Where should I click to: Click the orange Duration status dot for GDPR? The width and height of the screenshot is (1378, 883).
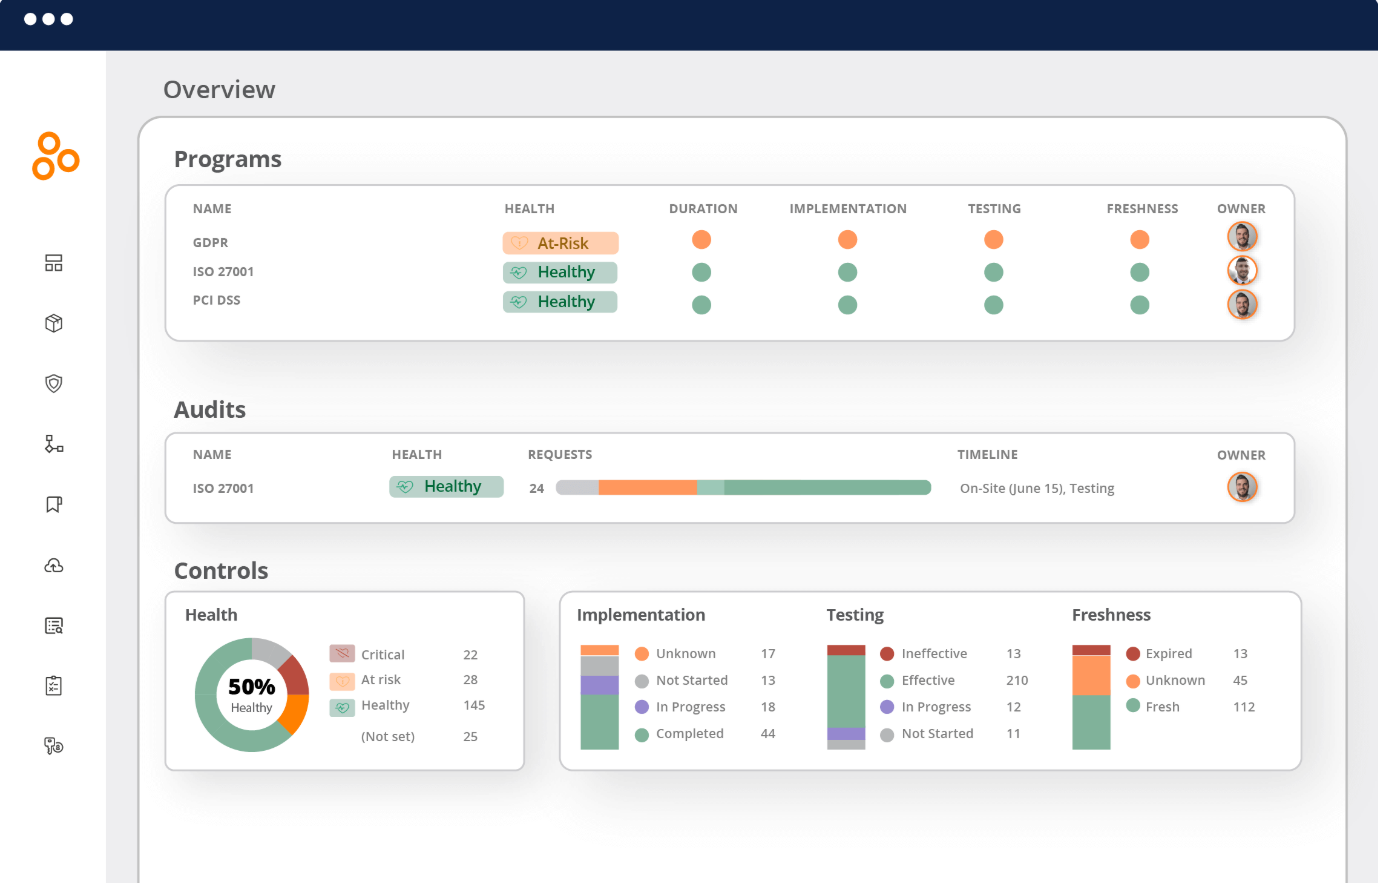point(701,239)
